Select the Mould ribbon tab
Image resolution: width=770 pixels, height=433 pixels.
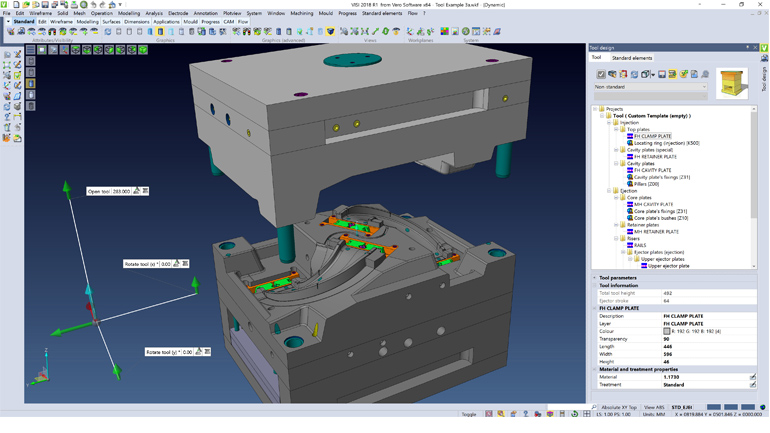(x=190, y=21)
